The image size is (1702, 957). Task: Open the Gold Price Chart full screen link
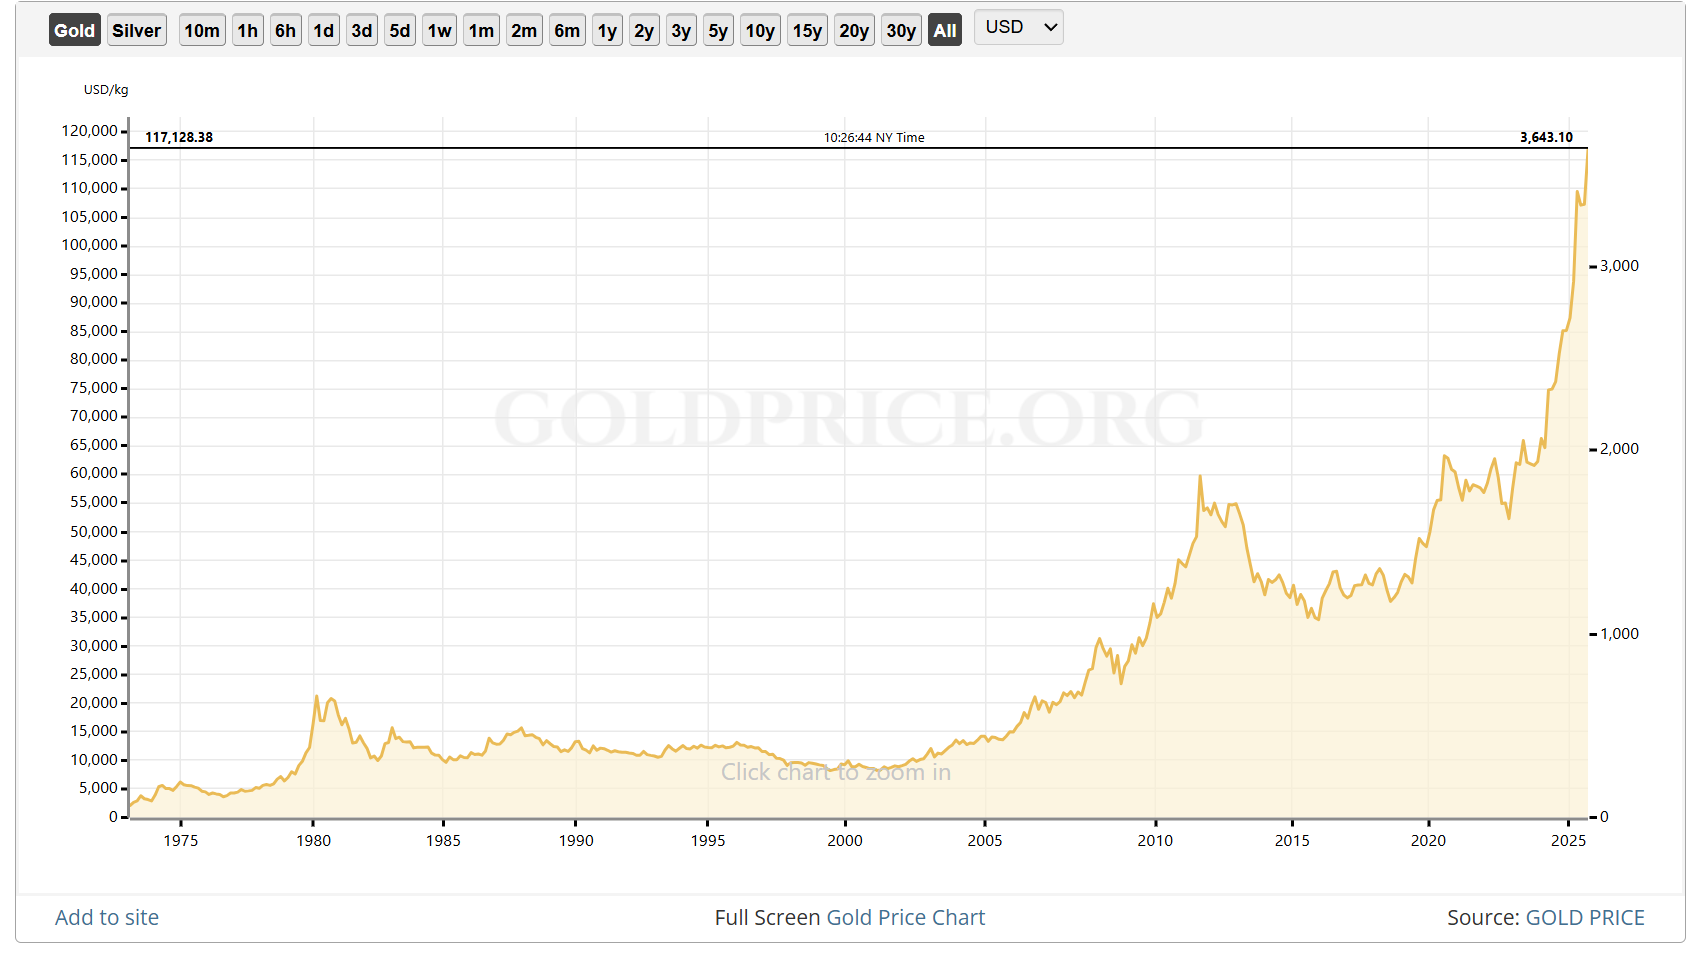pyautogui.click(x=906, y=917)
